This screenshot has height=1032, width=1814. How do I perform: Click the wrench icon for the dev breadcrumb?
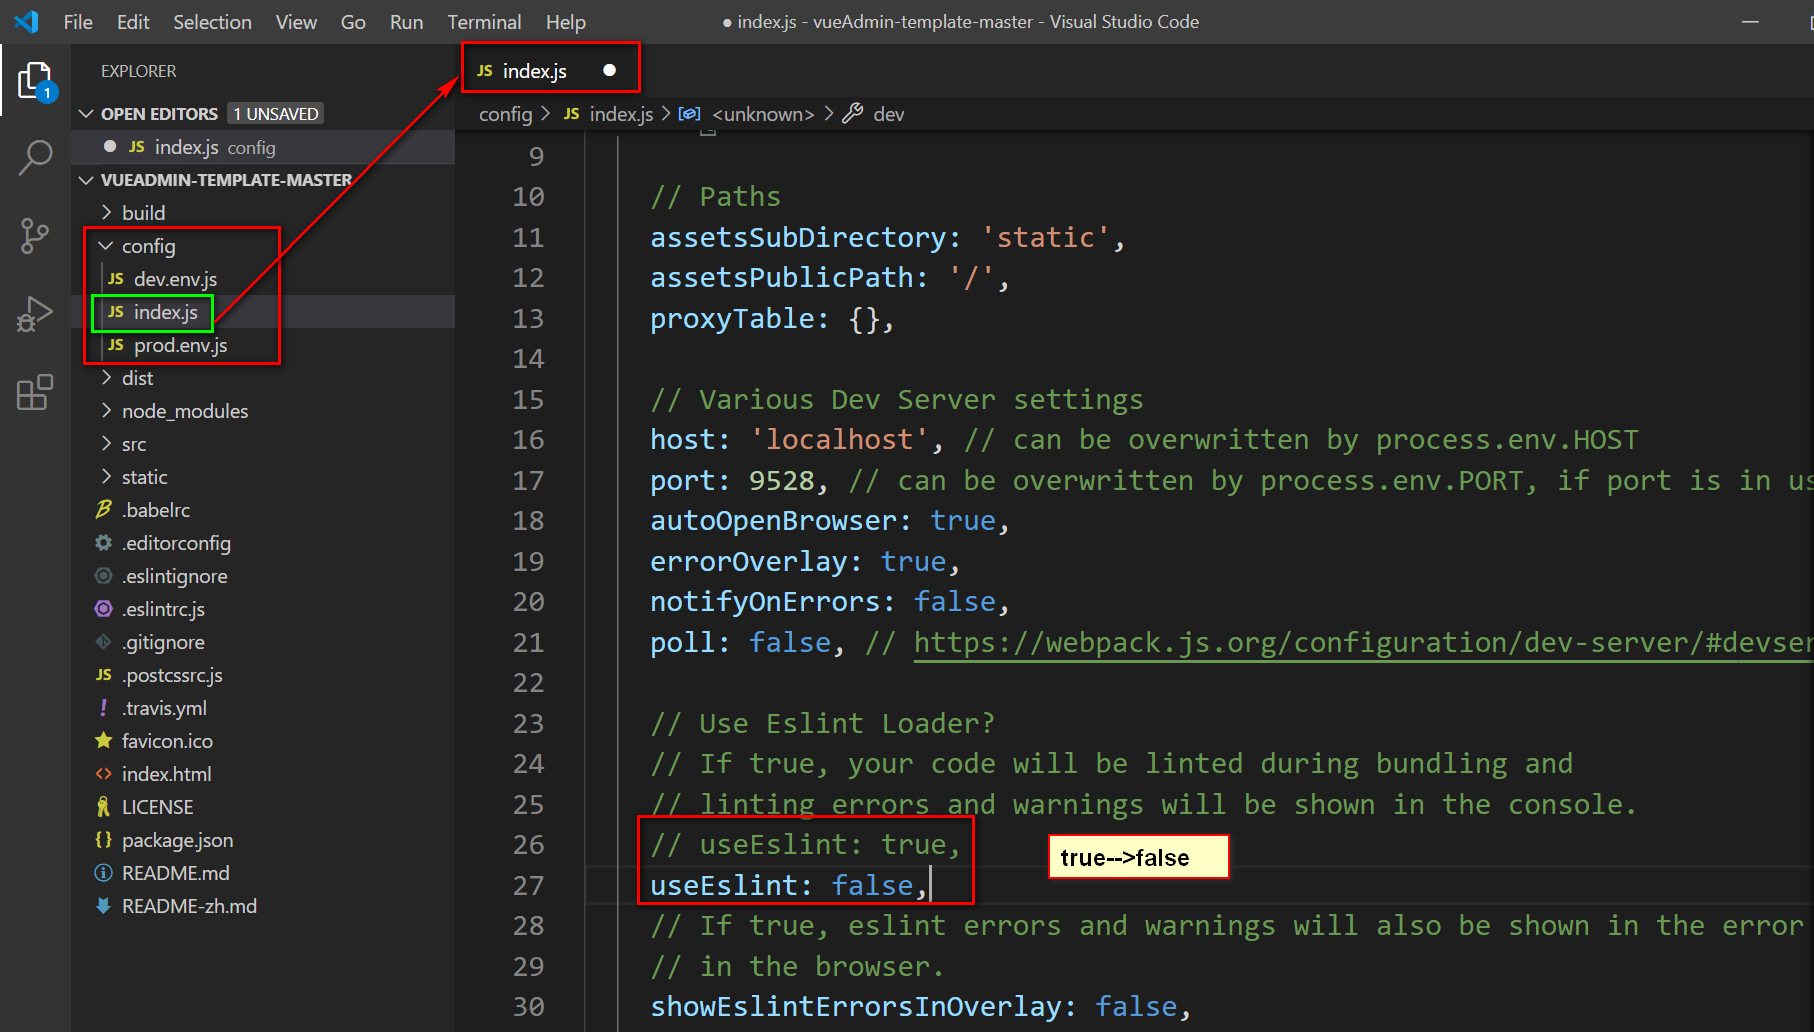pyautogui.click(x=853, y=114)
